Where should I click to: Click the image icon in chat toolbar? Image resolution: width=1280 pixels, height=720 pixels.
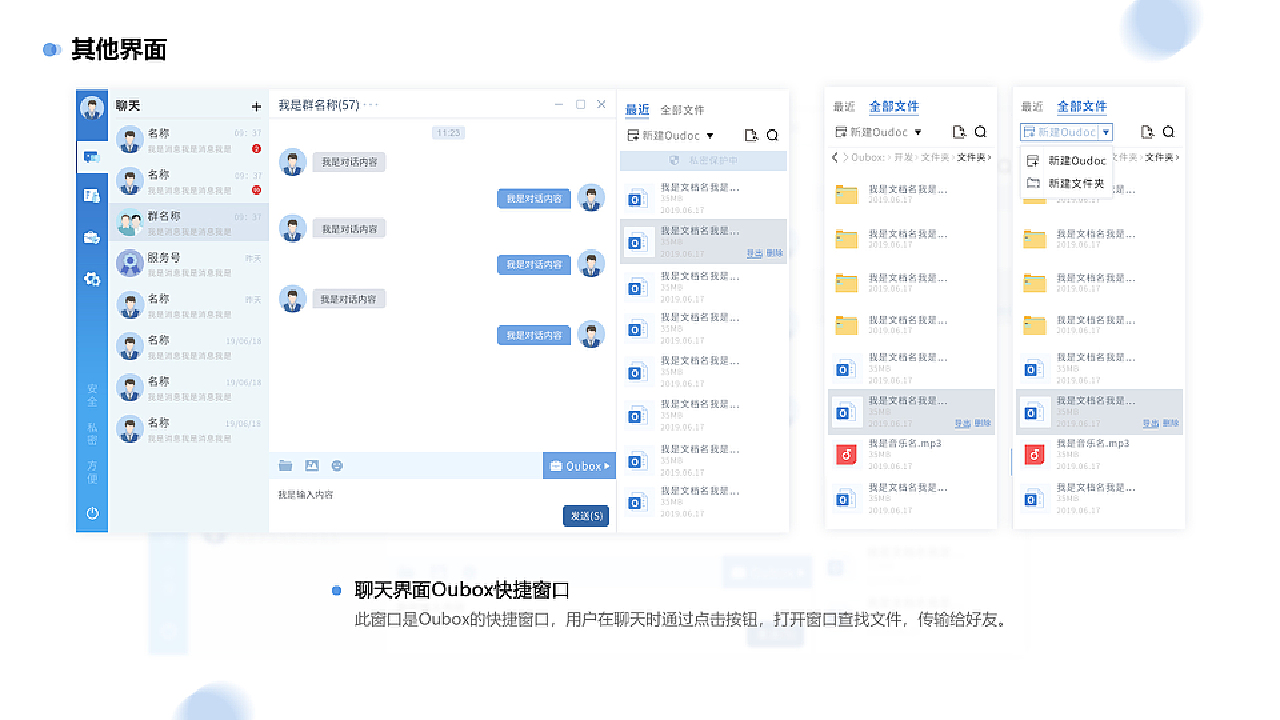click(x=312, y=465)
